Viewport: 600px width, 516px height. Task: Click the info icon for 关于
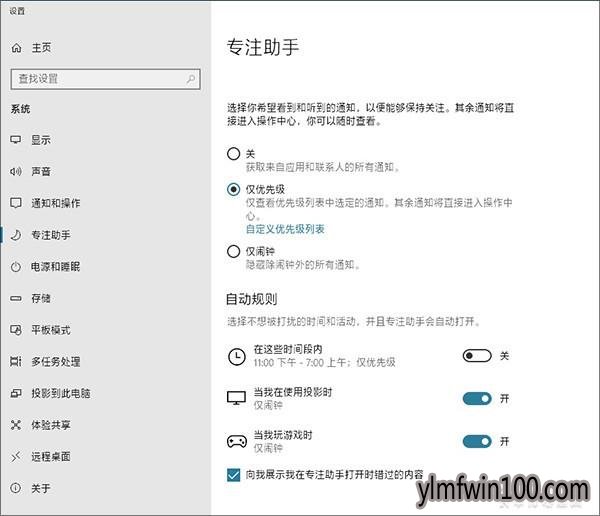point(16,488)
